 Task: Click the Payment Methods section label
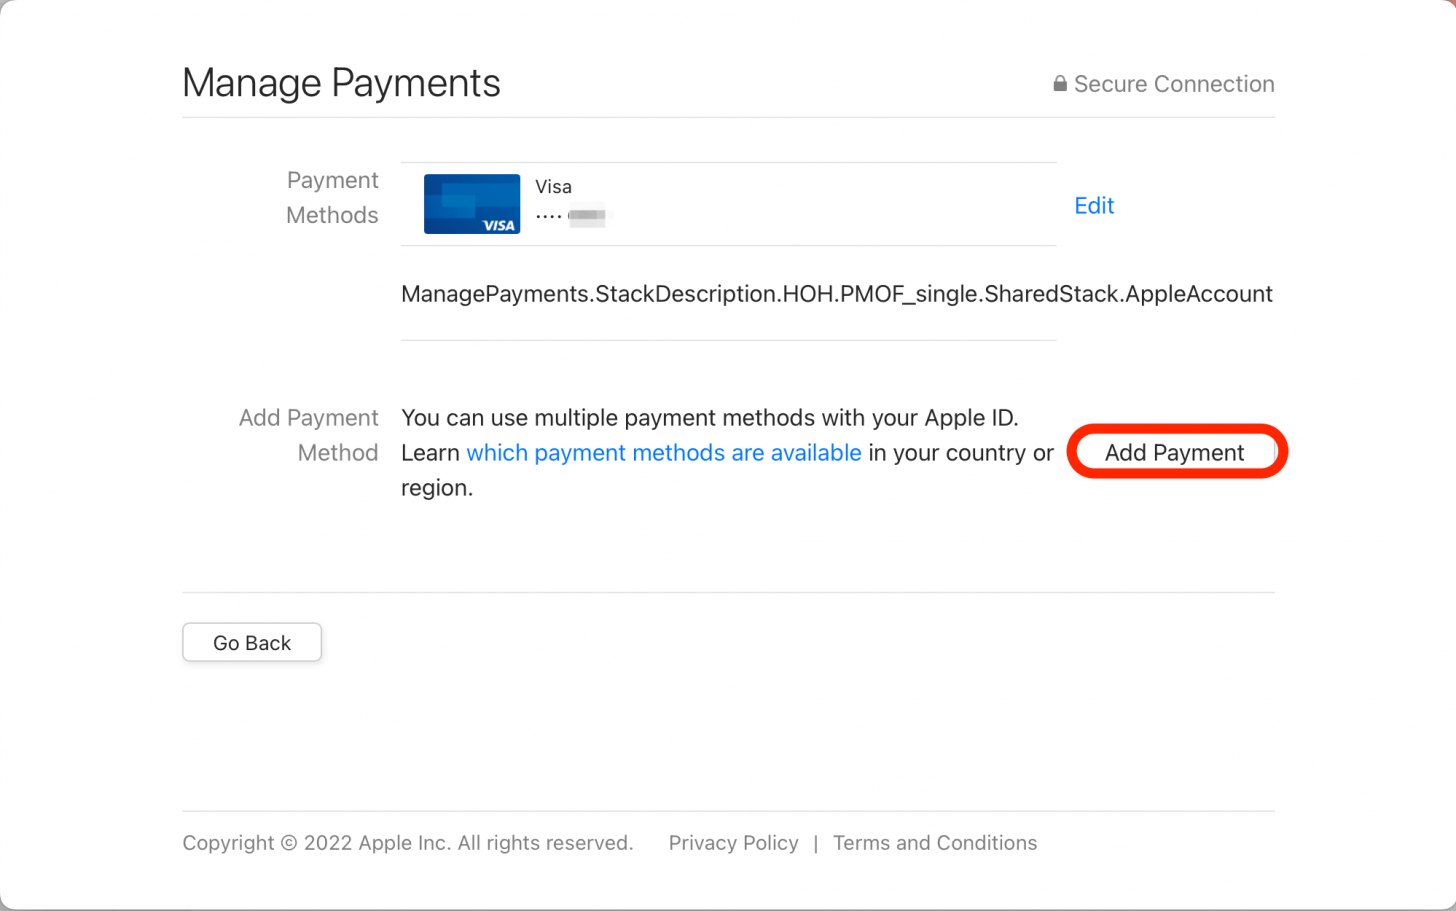(x=332, y=198)
